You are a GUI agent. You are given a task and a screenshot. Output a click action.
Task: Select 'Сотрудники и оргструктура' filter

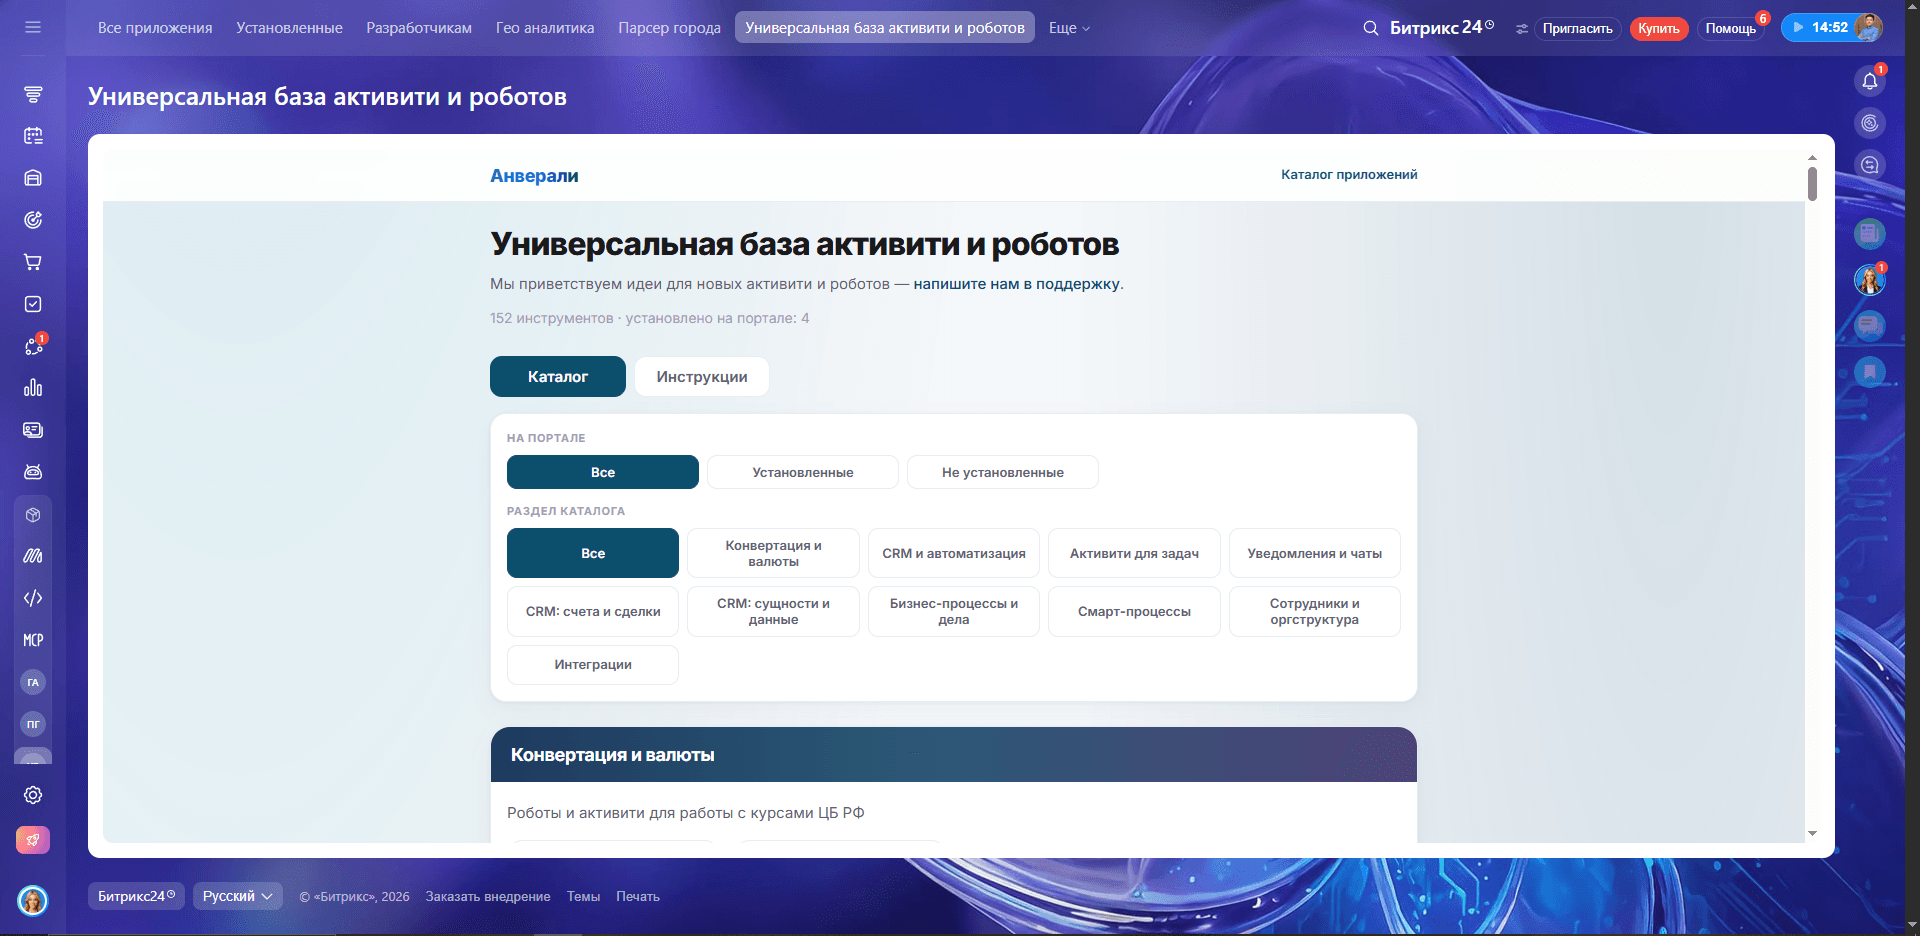[x=1315, y=611]
